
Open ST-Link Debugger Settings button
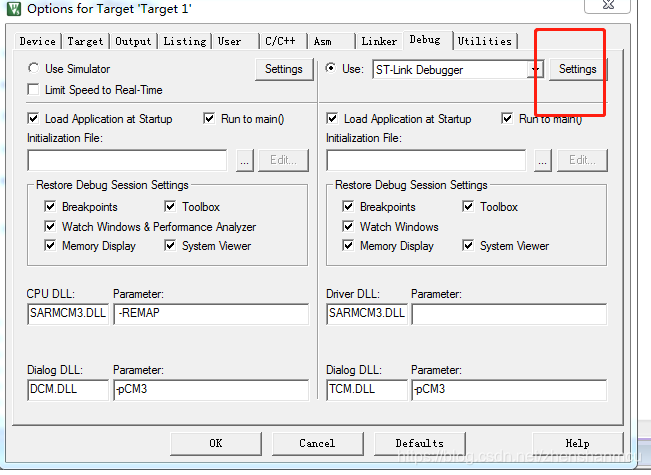[x=578, y=69]
